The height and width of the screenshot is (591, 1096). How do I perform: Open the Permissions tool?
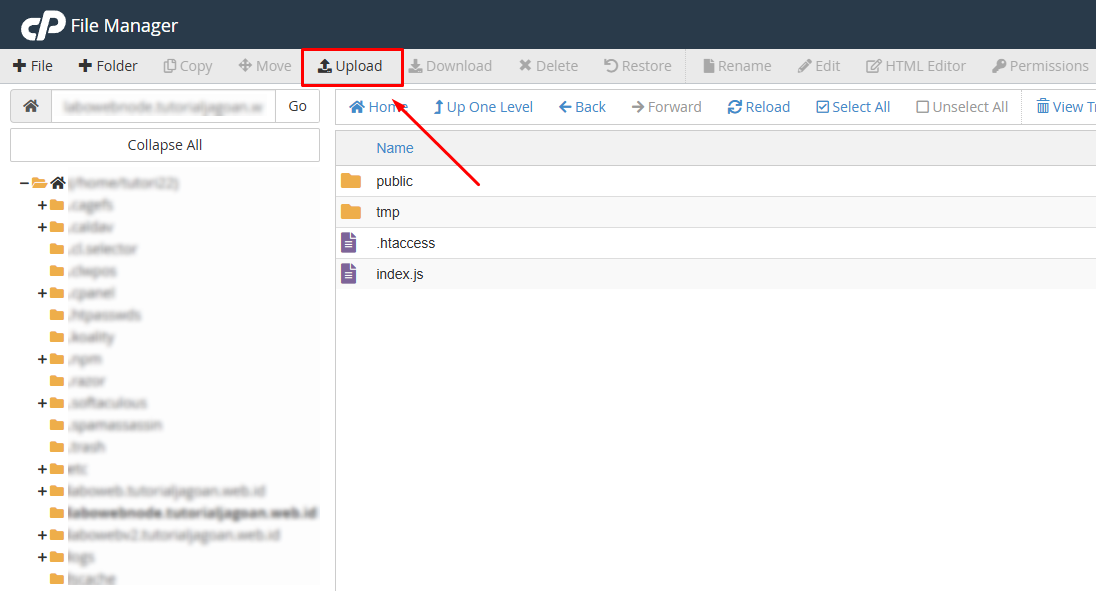[1040, 66]
